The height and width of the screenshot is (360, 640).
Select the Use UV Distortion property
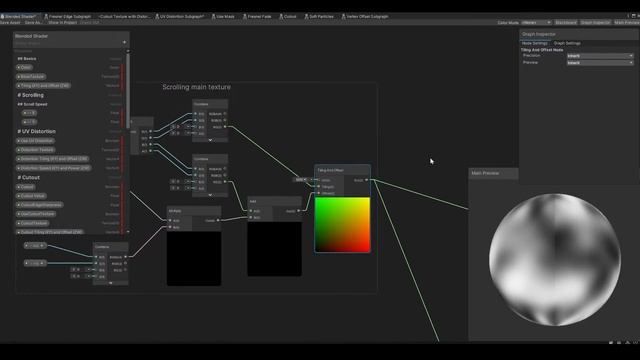[36, 141]
